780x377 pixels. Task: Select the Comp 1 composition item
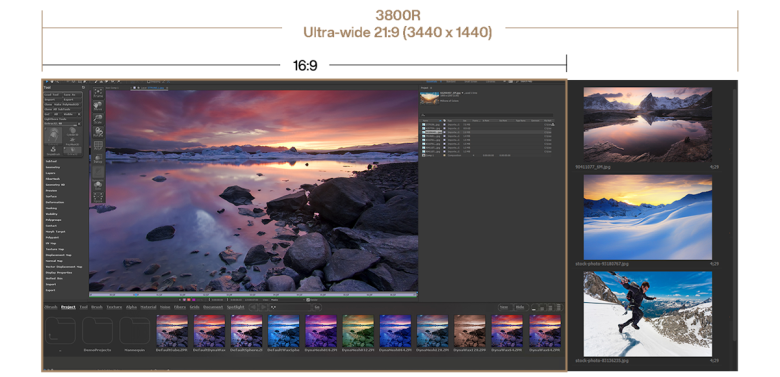click(429, 155)
